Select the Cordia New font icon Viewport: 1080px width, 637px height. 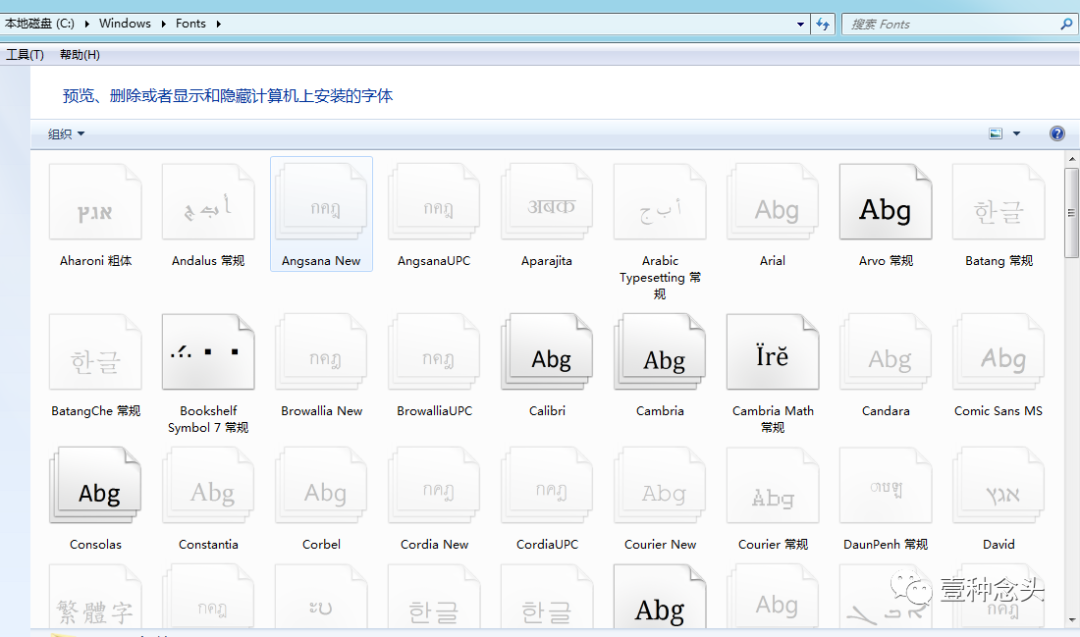434,485
